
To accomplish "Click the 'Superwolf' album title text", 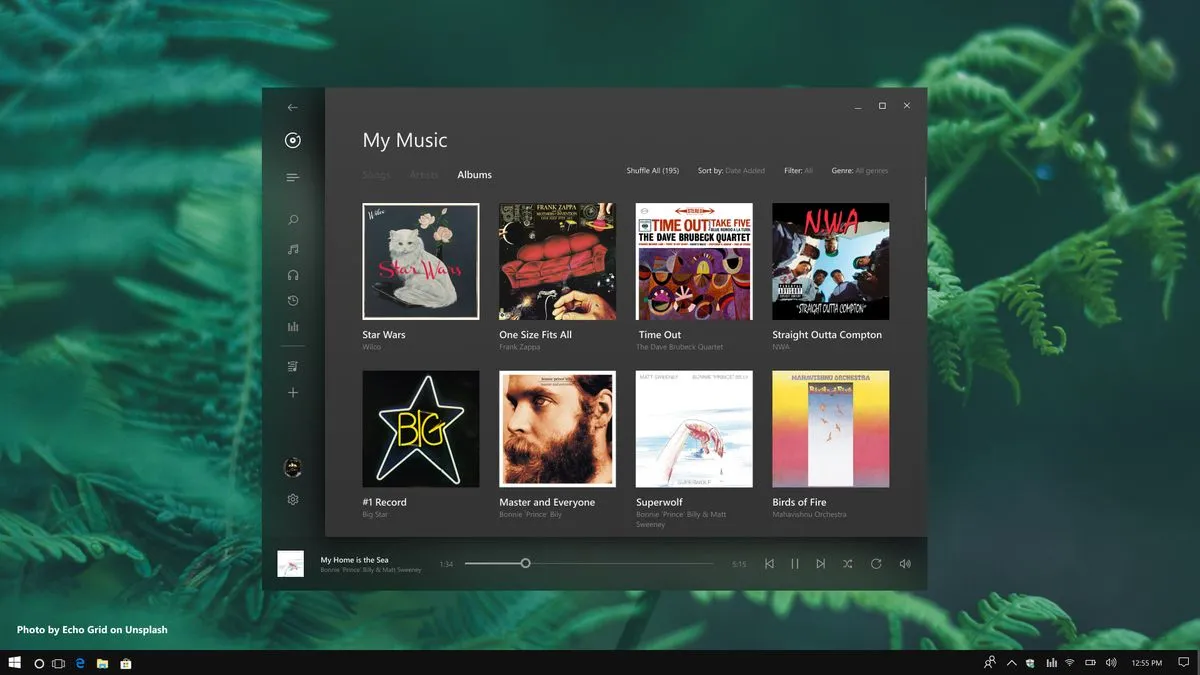I will click(659, 502).
